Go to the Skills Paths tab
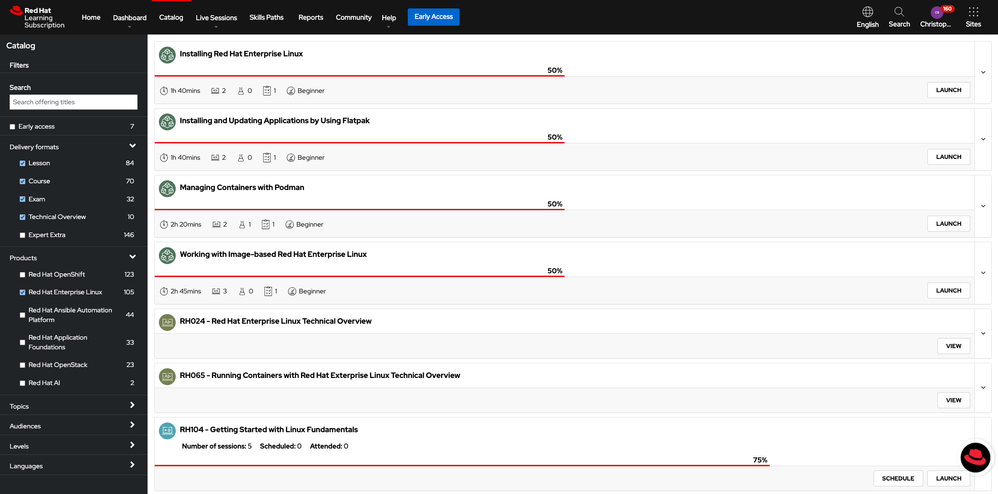This screenshot has height=494, width=998. [268, 18]
